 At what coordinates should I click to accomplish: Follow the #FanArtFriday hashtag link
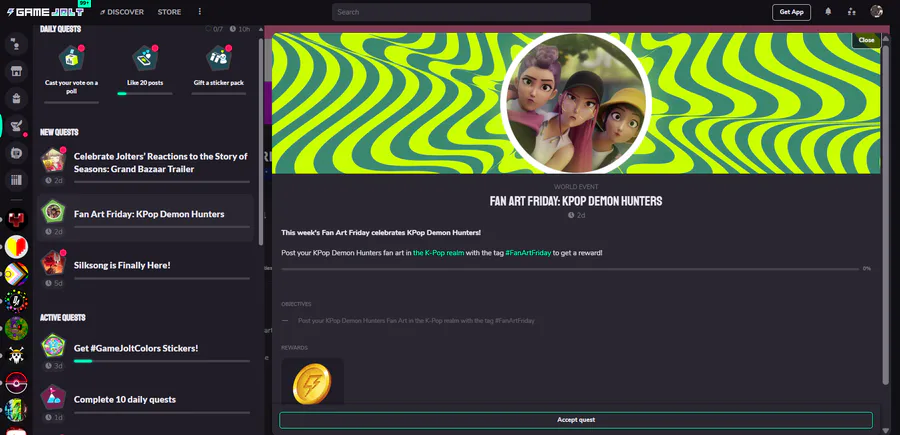coord(528,253)
